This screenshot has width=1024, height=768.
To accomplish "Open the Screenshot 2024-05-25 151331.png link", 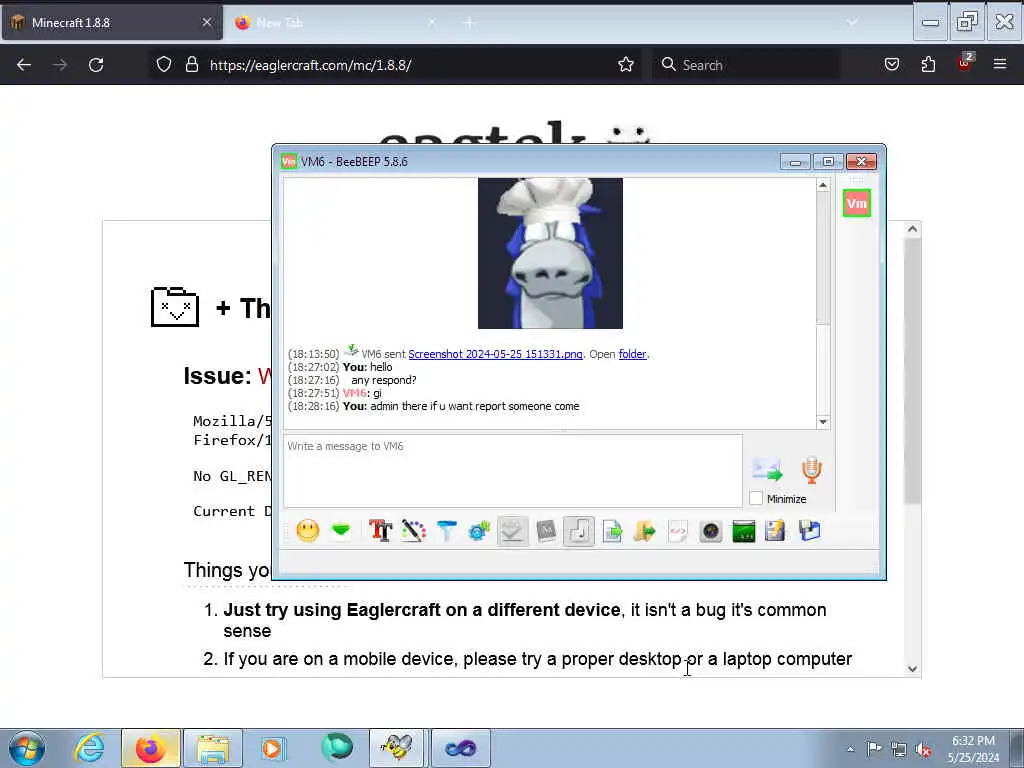I will click(x=495, y=354).
